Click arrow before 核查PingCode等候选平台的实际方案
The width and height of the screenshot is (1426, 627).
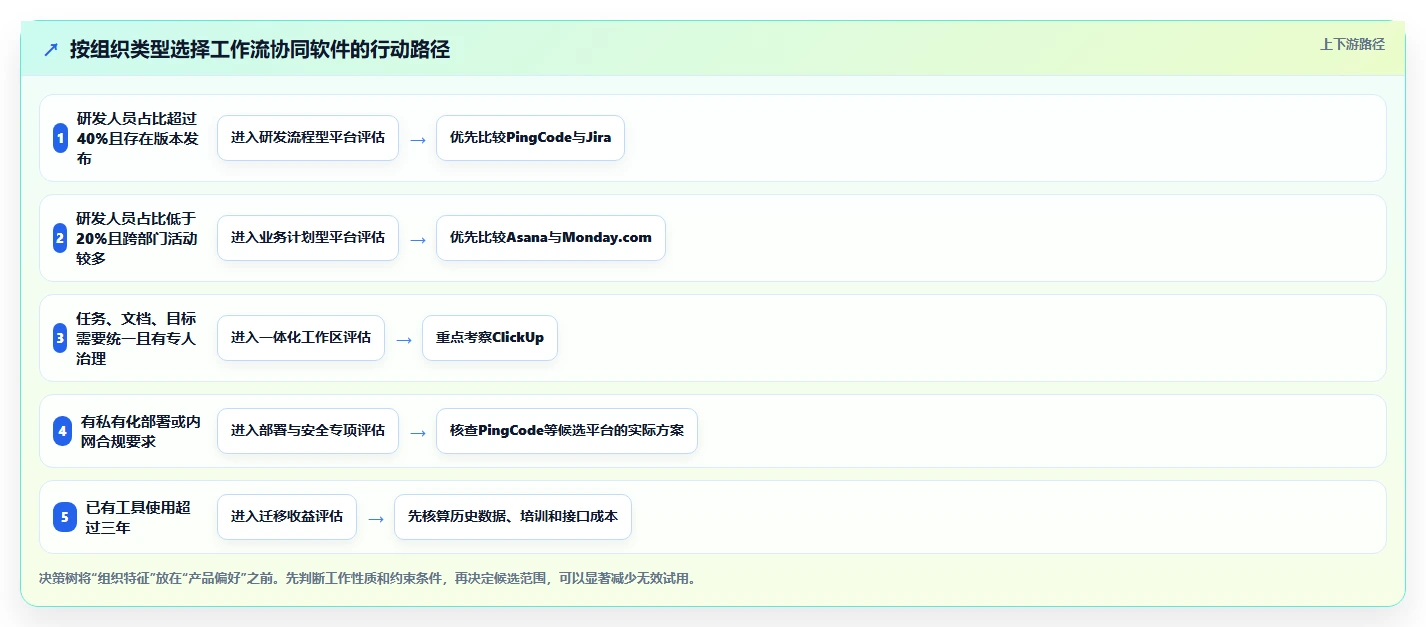[x=418, y=433]
